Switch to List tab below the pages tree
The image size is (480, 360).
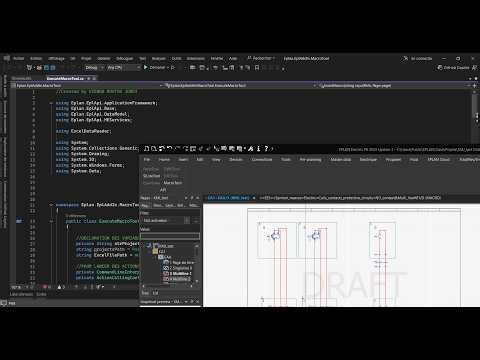(x=155, y=293)
